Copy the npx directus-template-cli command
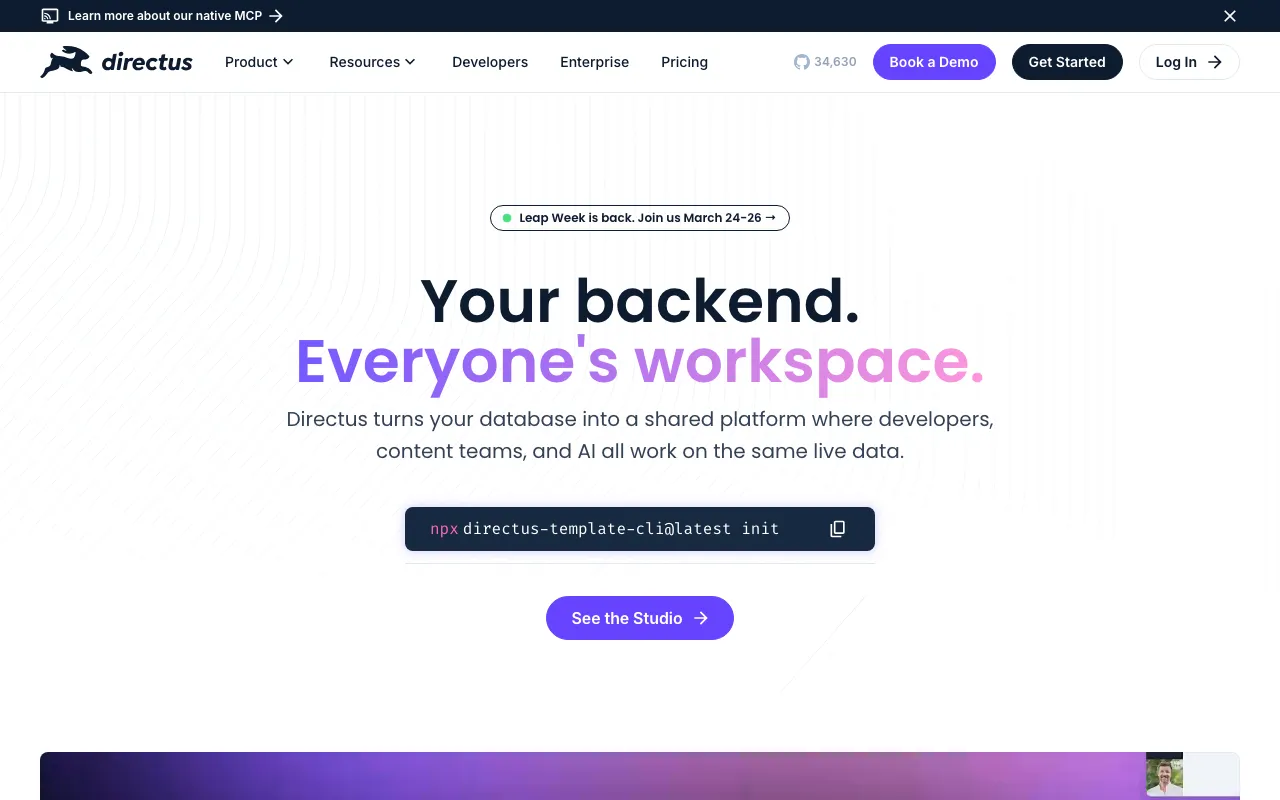The image size is (1280, 800). point(837,528)
